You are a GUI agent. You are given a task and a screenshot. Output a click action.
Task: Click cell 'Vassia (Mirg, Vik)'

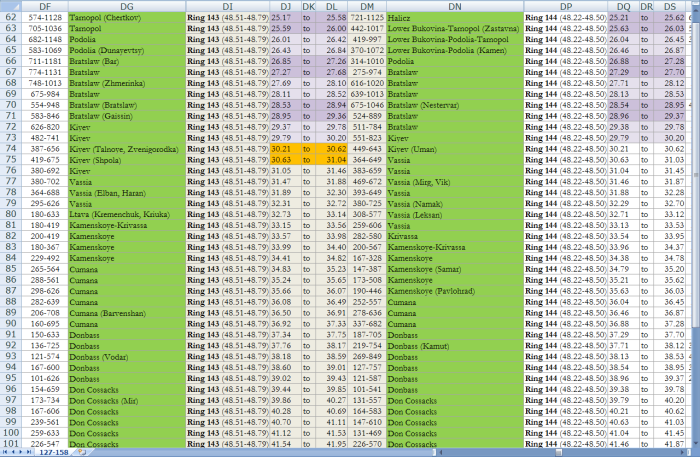455,182
